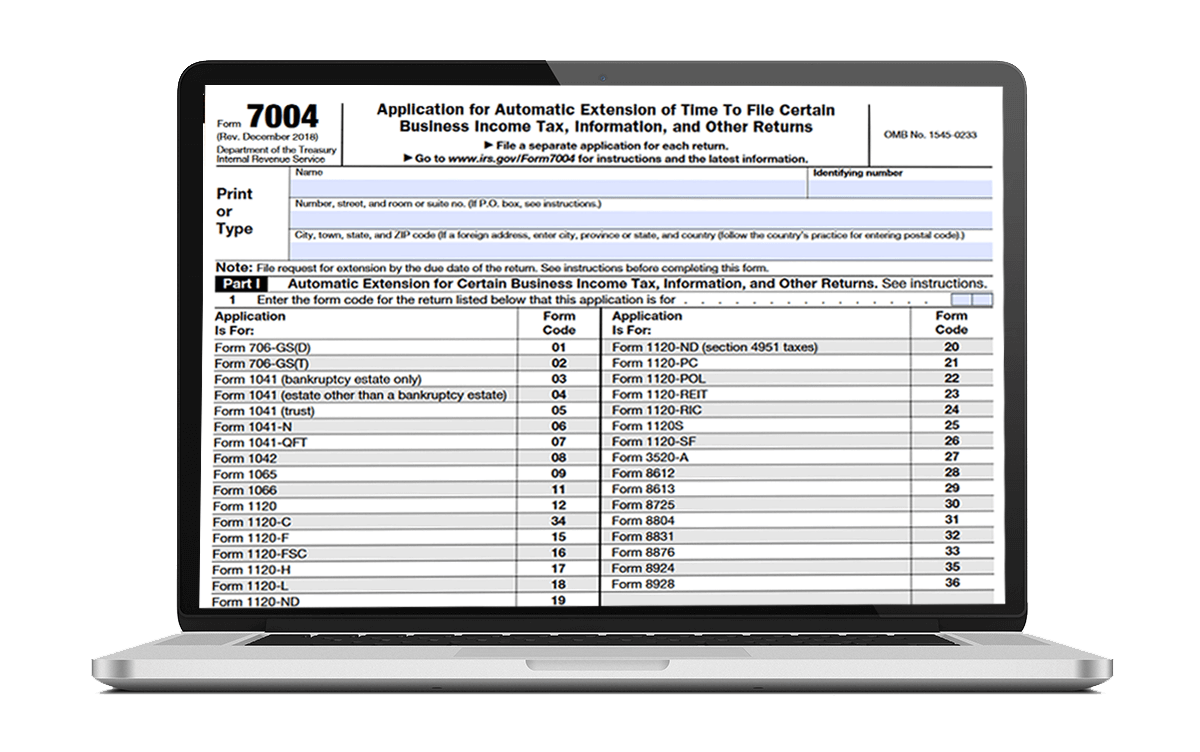Click the form code entry box on line 1
1200x752 pixels.
(971, 300)
